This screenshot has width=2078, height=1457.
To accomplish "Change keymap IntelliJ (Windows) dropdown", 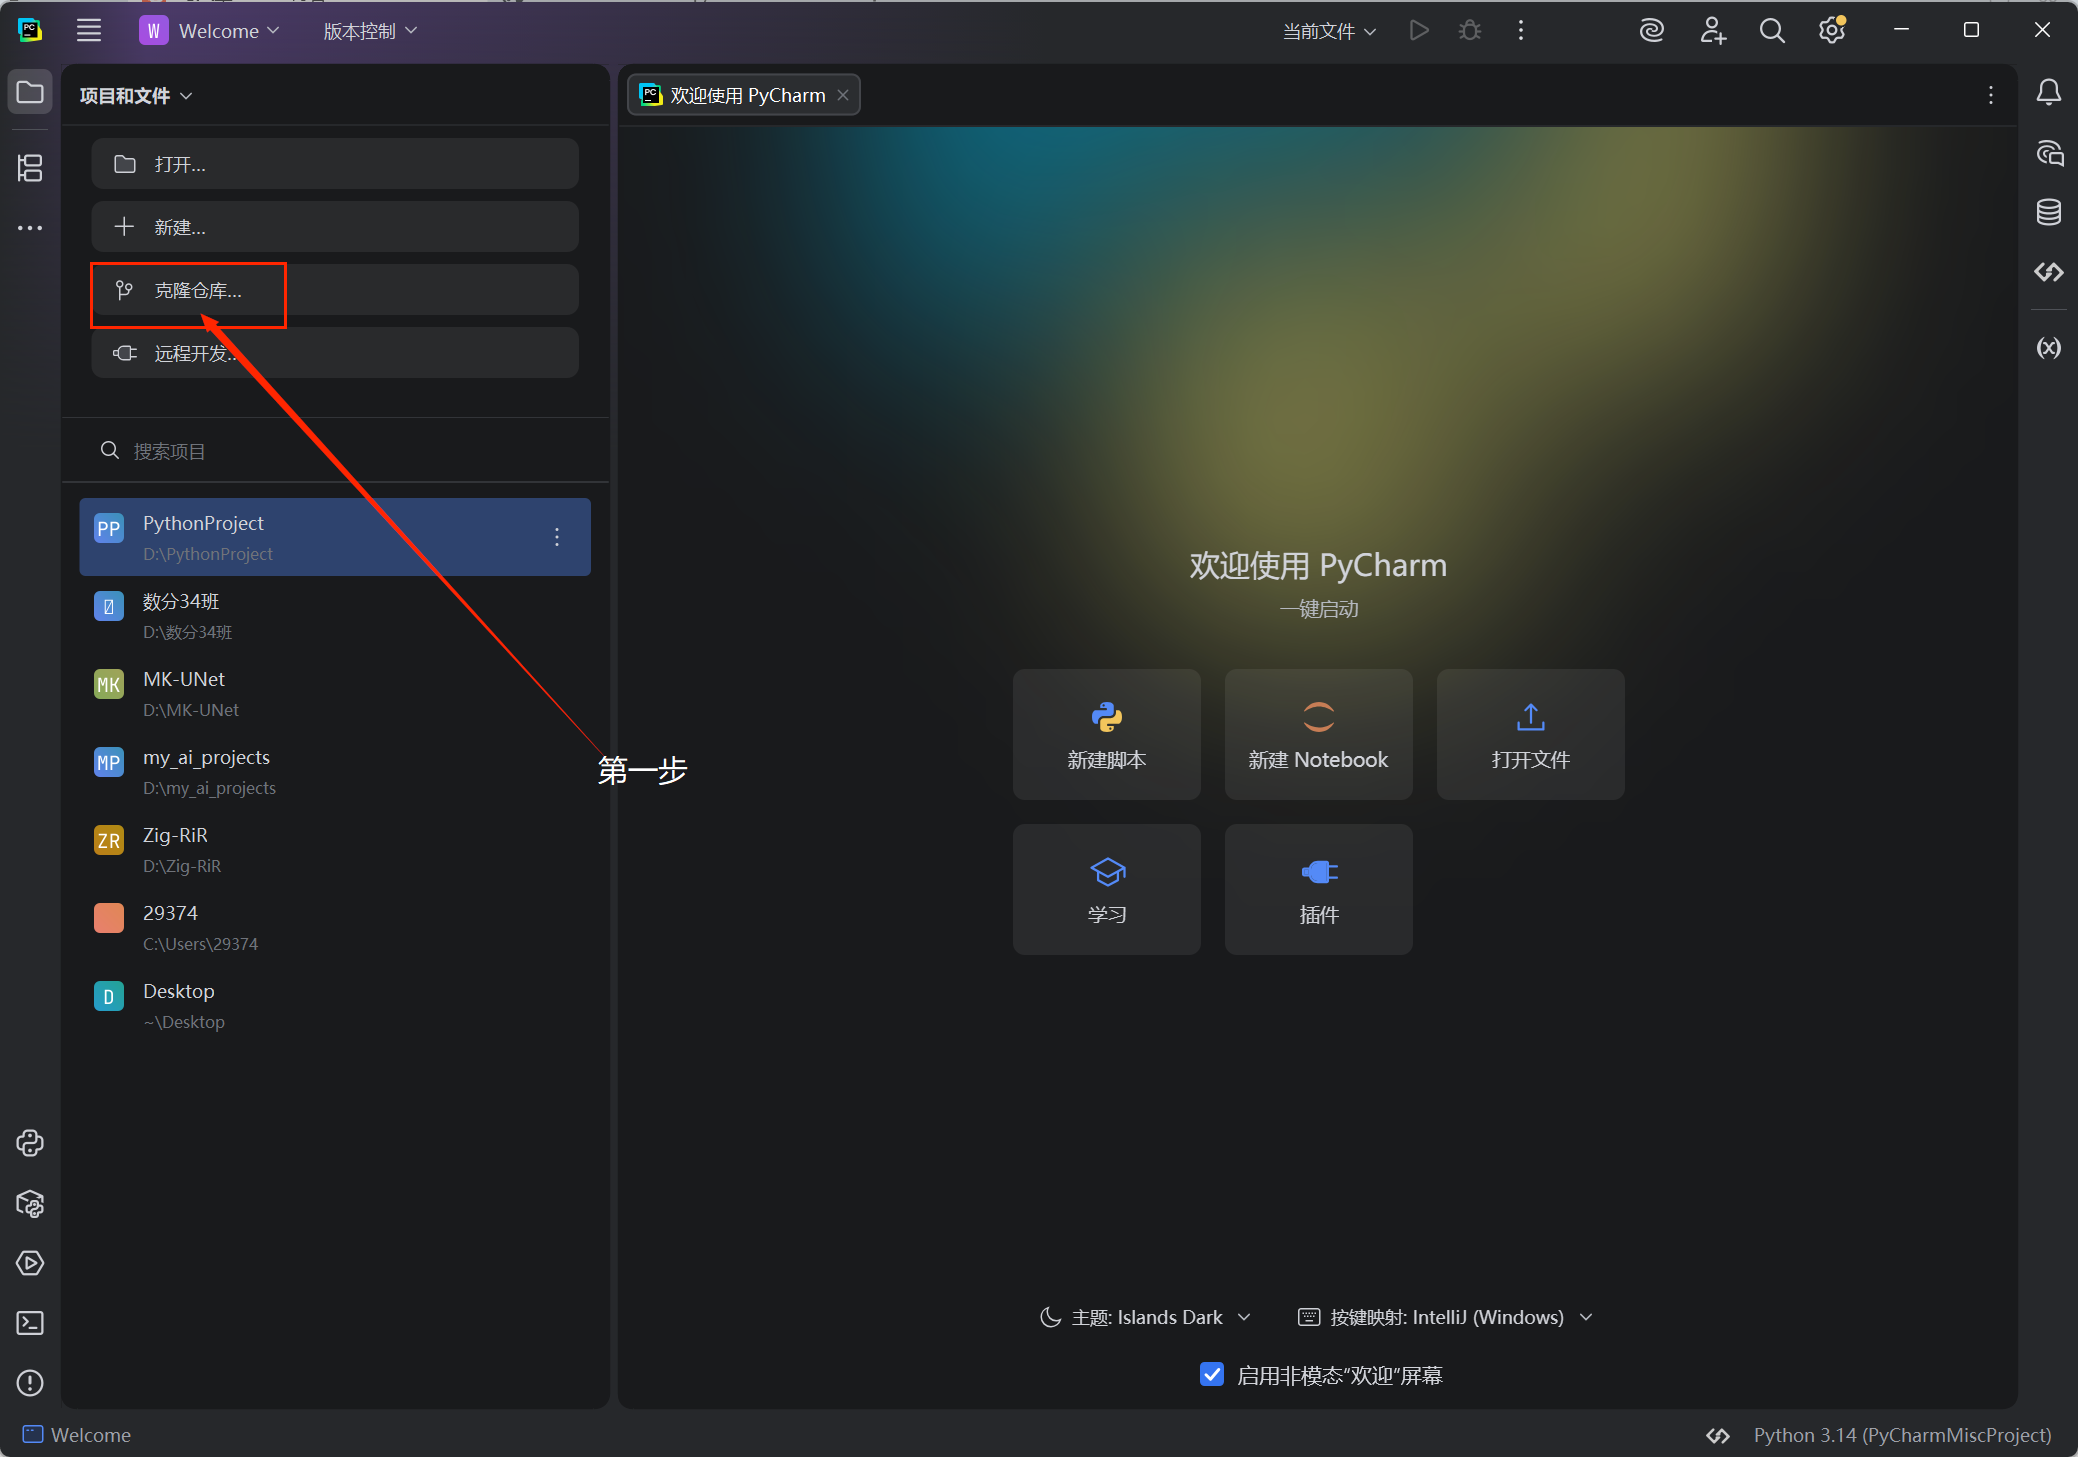I will click(1446, 1317).
